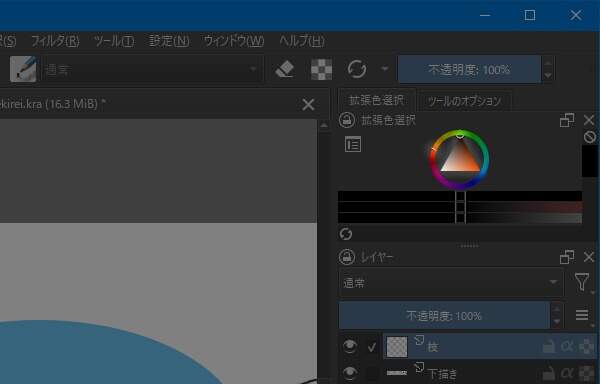This screenshot has height=384, width=600.
Task: Pick a hue on the color ring
Action: click(486, 159)
